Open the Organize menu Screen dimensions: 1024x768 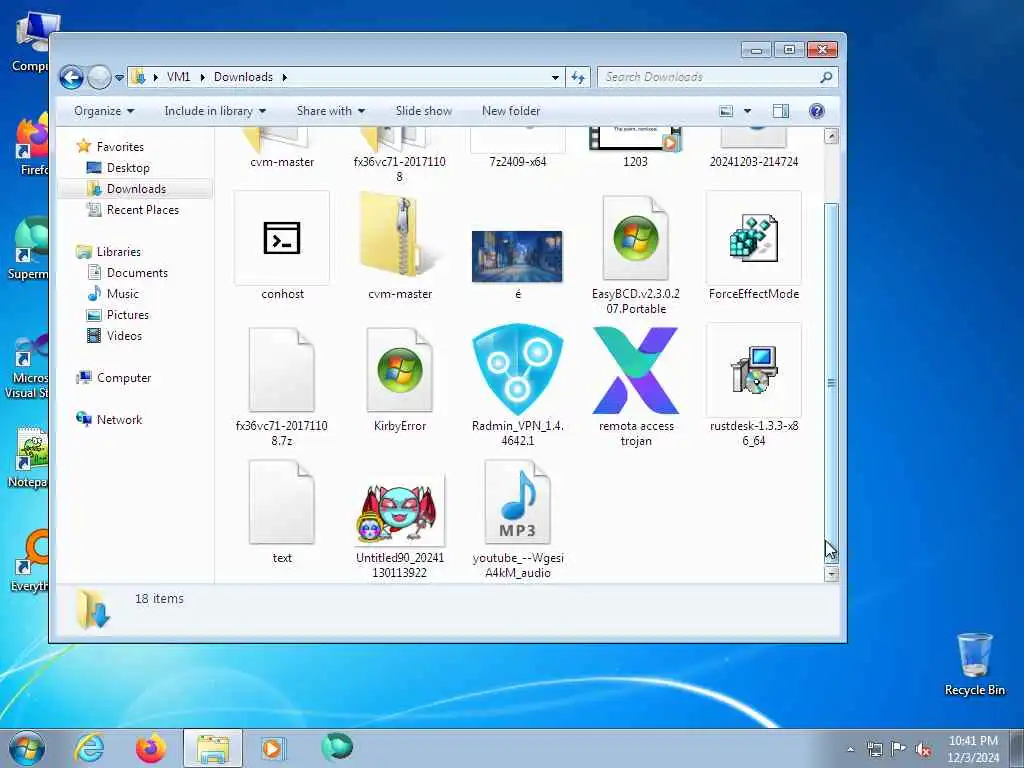coord(104,111)
